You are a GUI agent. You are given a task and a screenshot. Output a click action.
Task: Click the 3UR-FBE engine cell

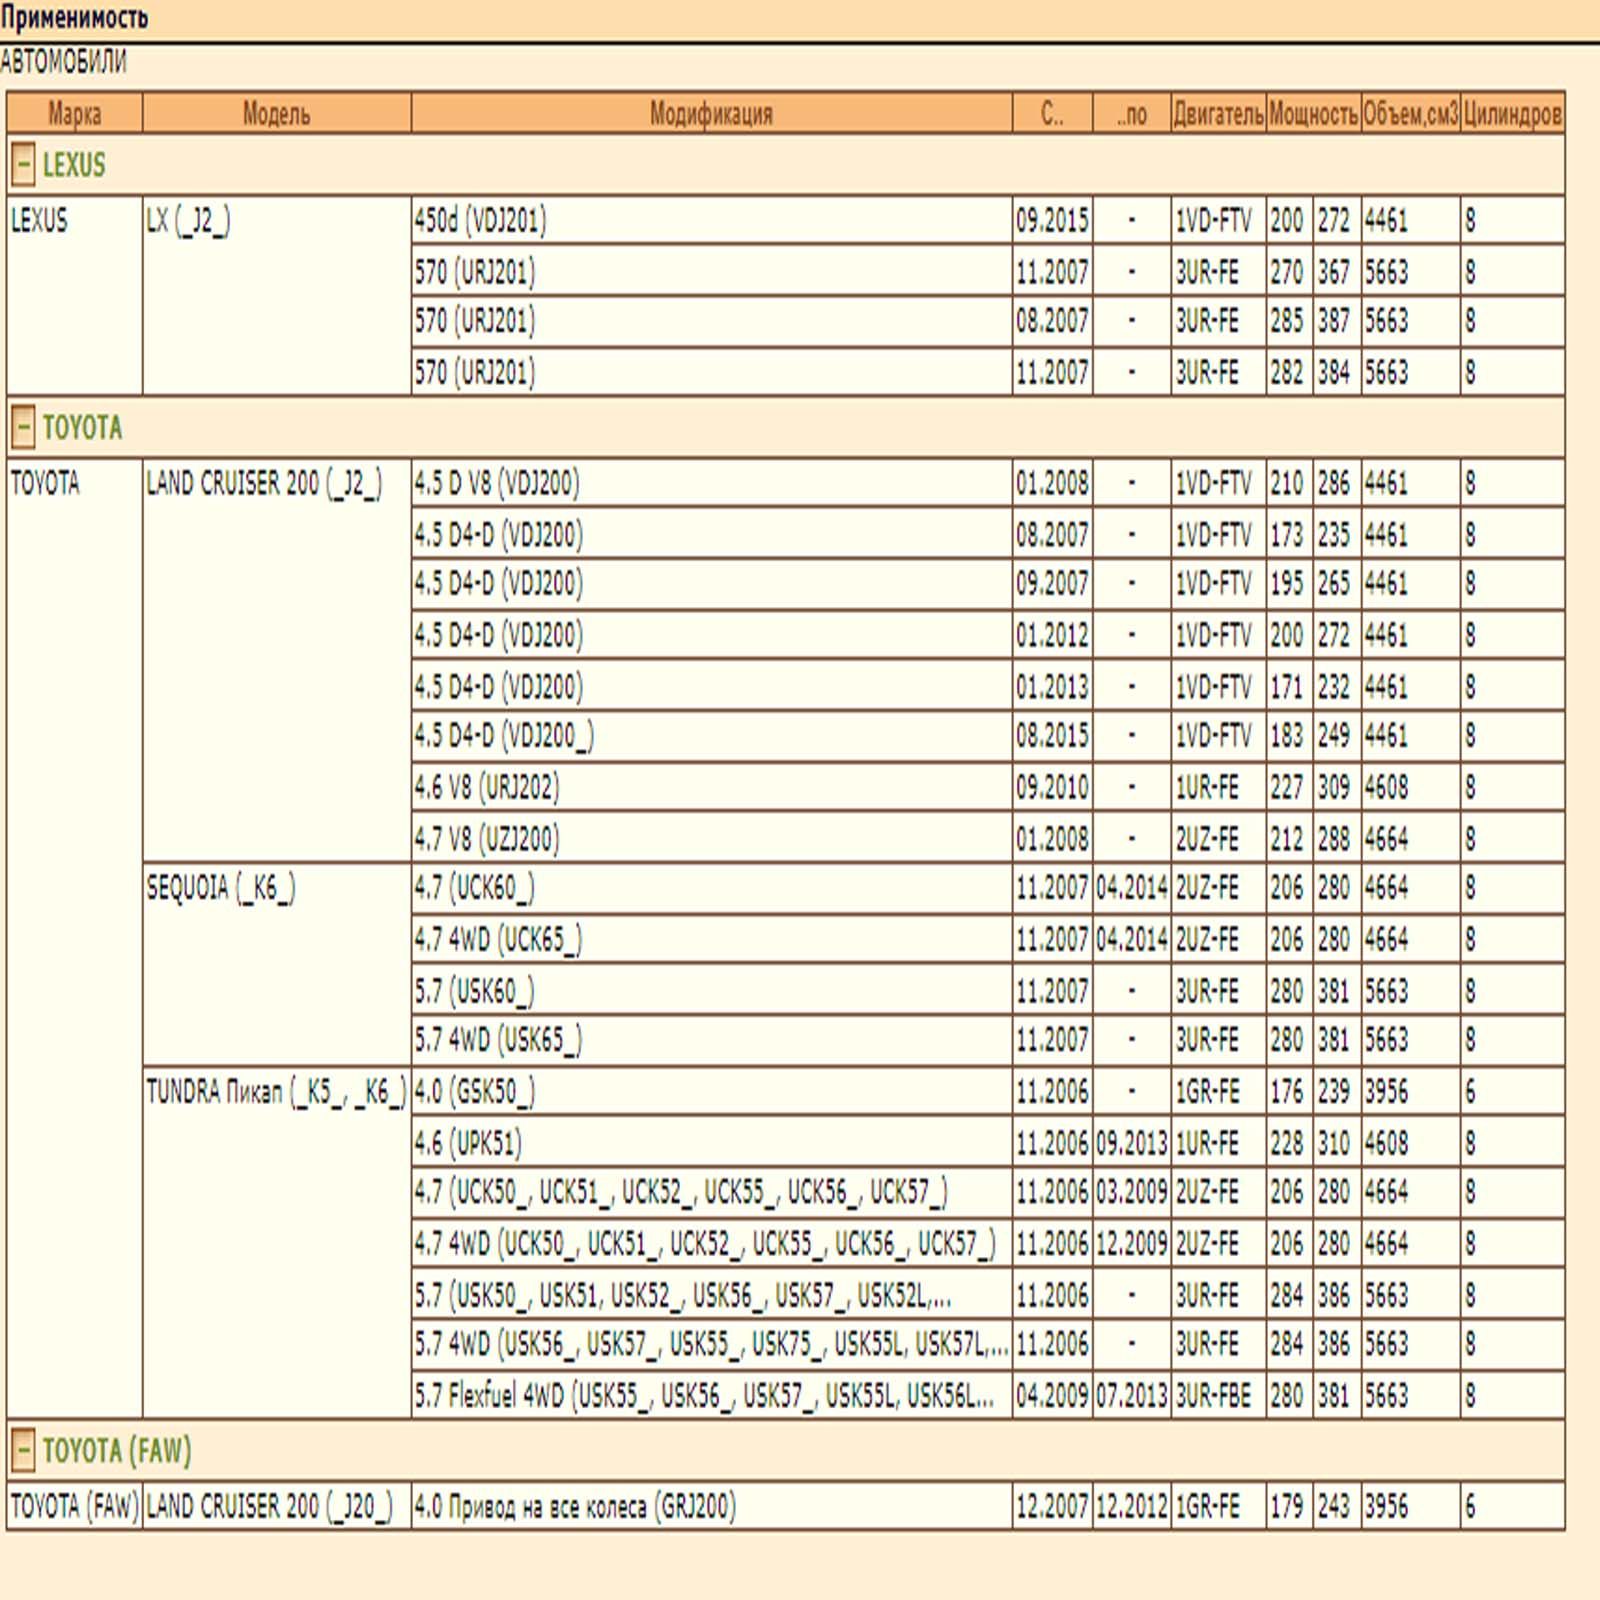(x=1219, y=1395)
